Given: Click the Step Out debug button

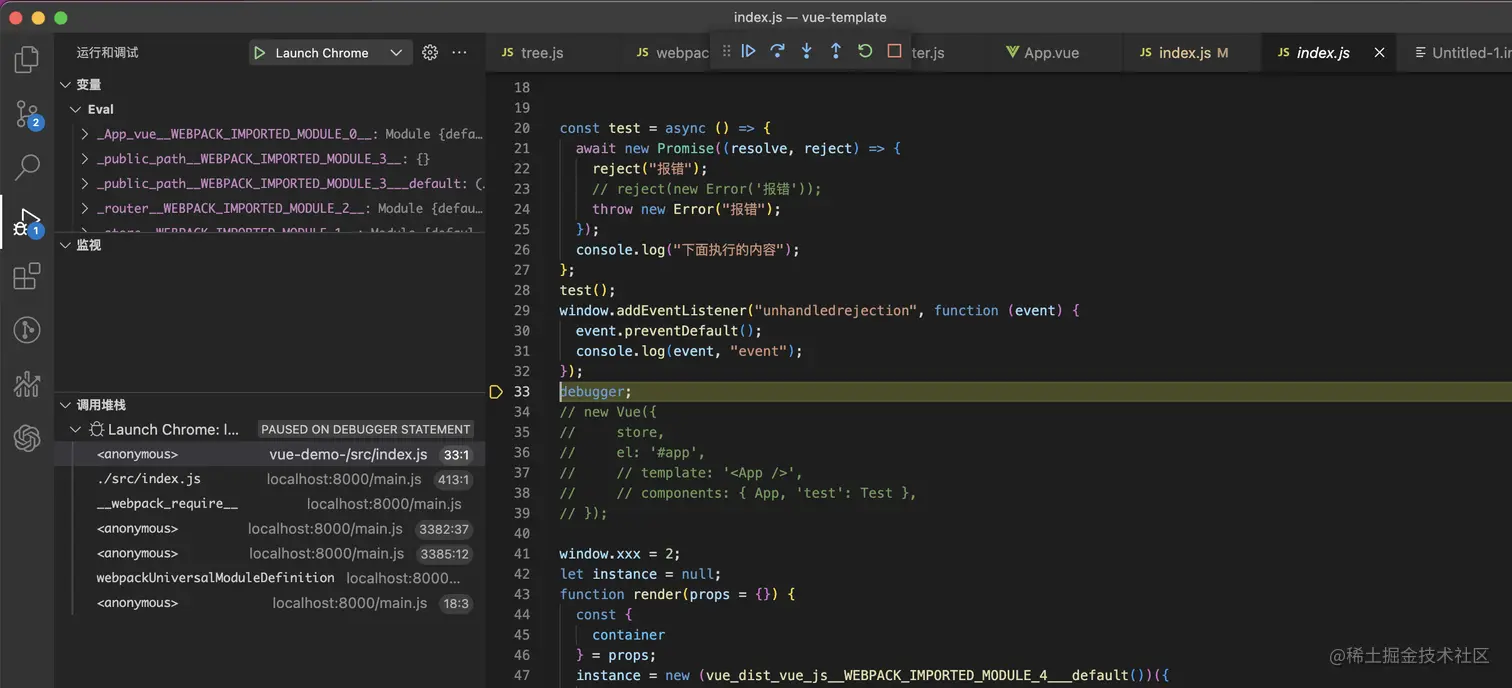Looking at the screenshot, I should pos(836,51).
